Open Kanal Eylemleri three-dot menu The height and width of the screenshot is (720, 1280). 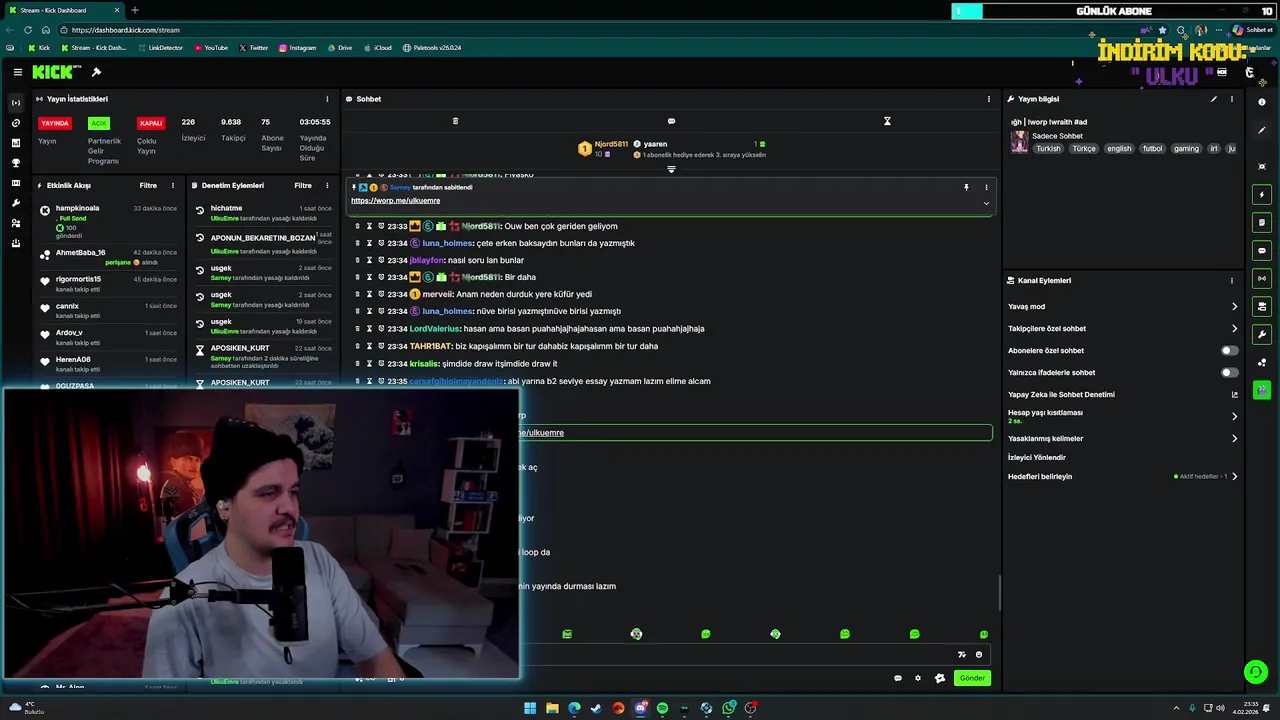1232,281
